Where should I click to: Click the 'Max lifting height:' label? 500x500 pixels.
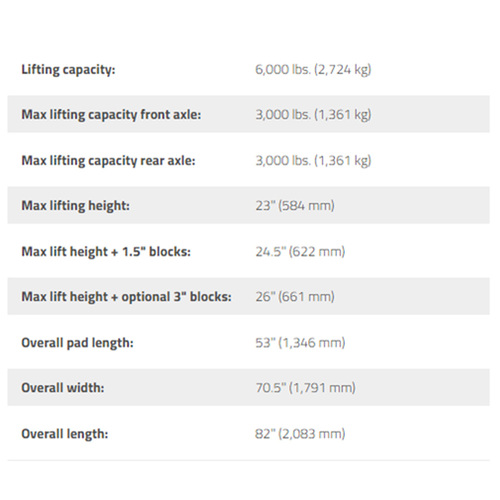click(75, 206)
